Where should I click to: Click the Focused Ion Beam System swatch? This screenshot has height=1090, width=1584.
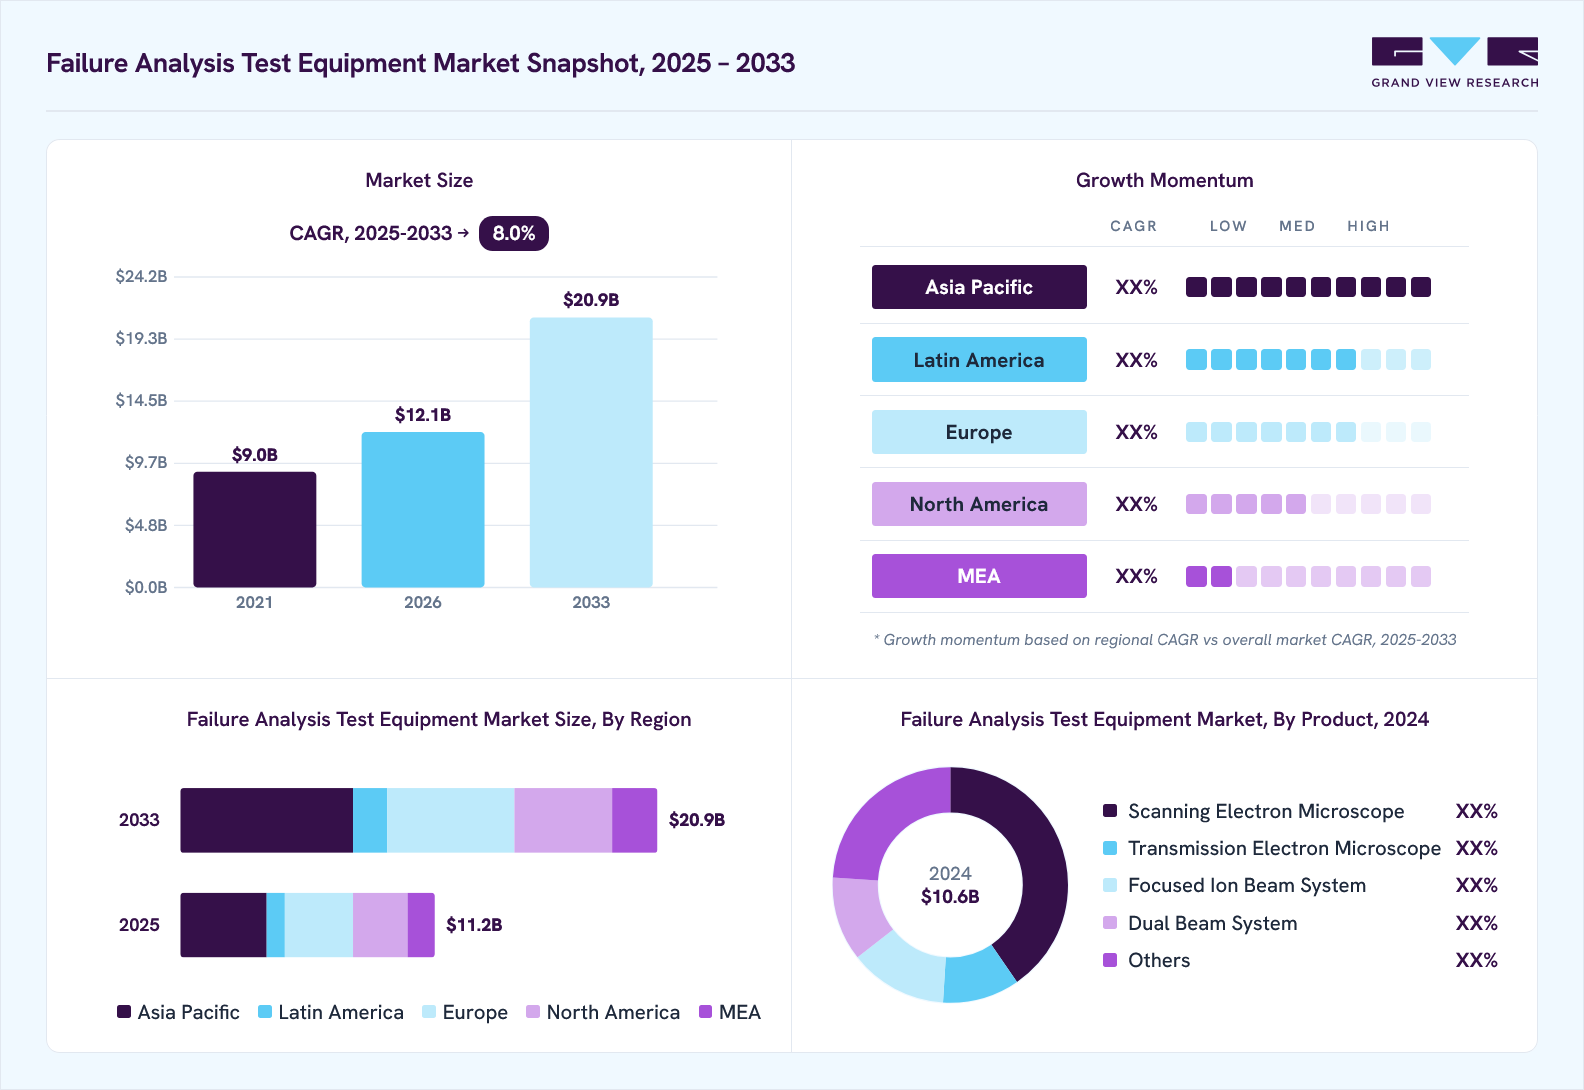[x=1110, y=885]
